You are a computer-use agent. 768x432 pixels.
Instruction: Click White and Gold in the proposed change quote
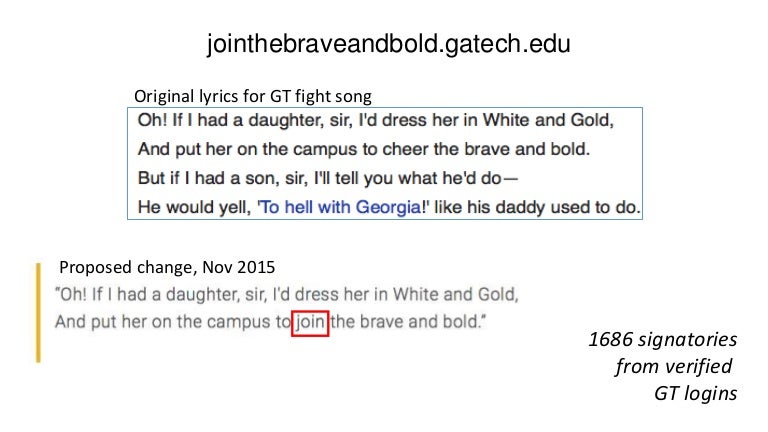click(x=456, y=294)
